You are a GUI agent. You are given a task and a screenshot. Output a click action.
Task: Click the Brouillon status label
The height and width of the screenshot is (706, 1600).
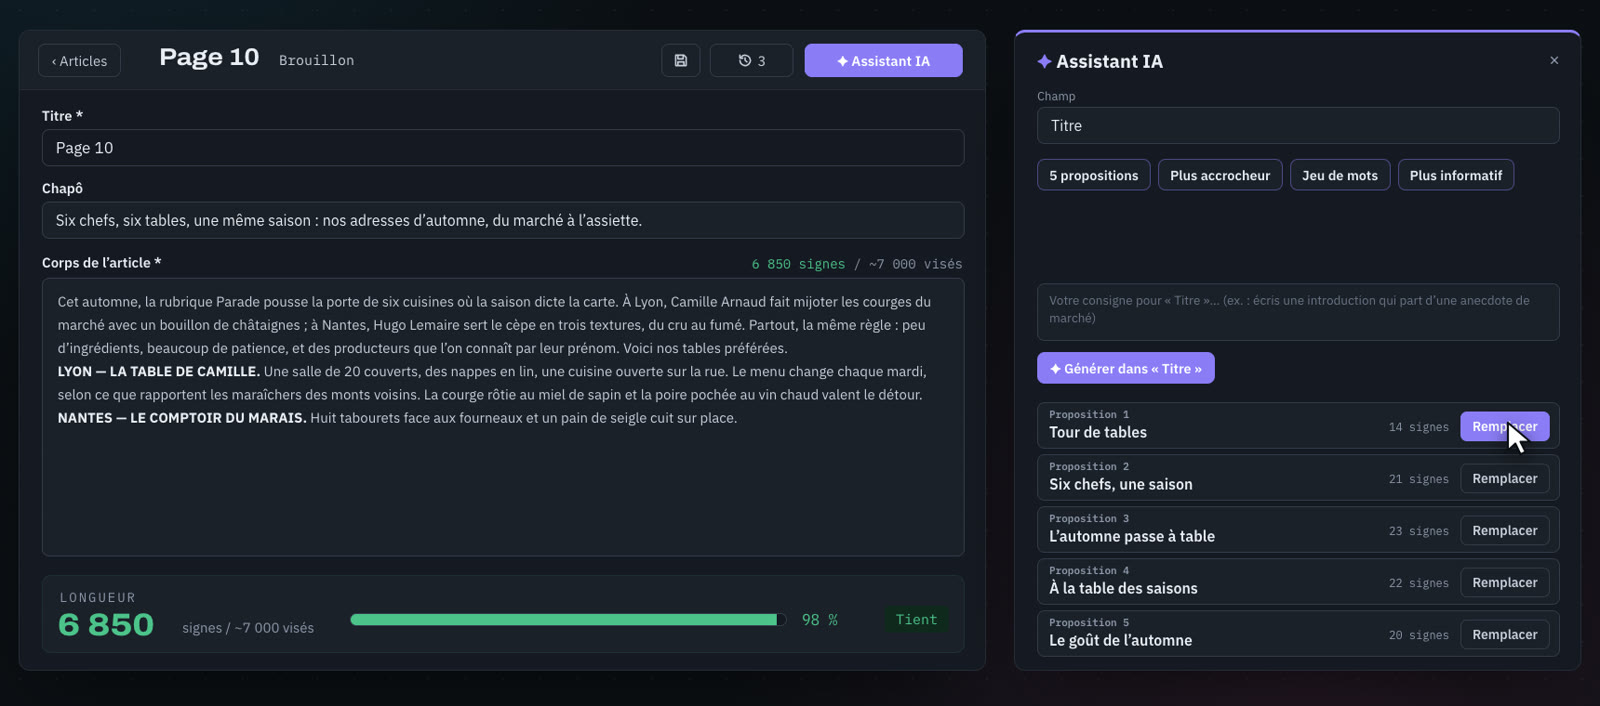tap(316, 60)
